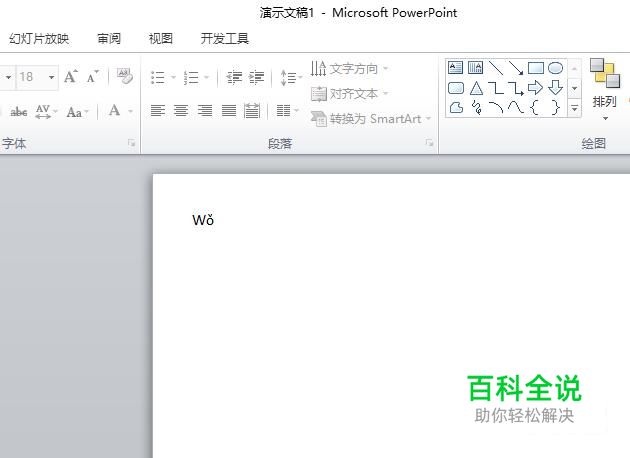Screen dimensions: 630x458
Task: Click the Wǒ text on the slide
Action: pos(203,220)
